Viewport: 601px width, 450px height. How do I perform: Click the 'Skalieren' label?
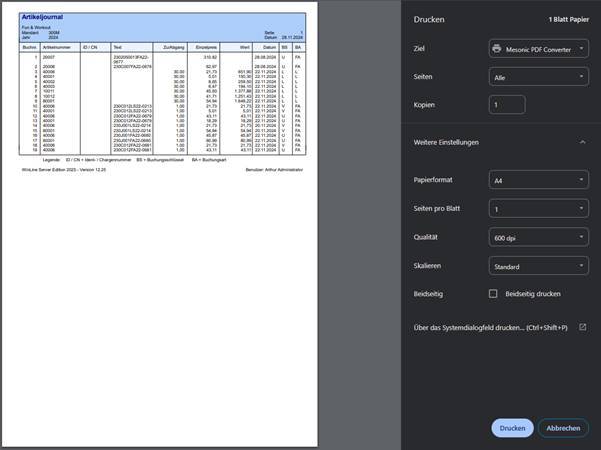427,266
